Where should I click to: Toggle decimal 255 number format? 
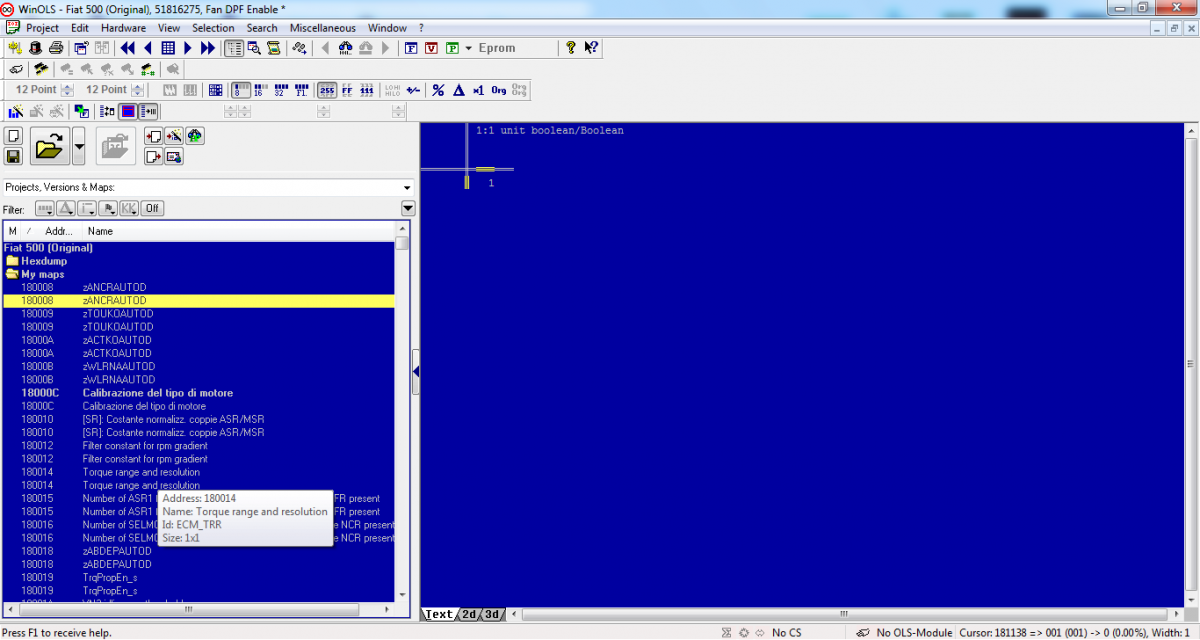327,90
